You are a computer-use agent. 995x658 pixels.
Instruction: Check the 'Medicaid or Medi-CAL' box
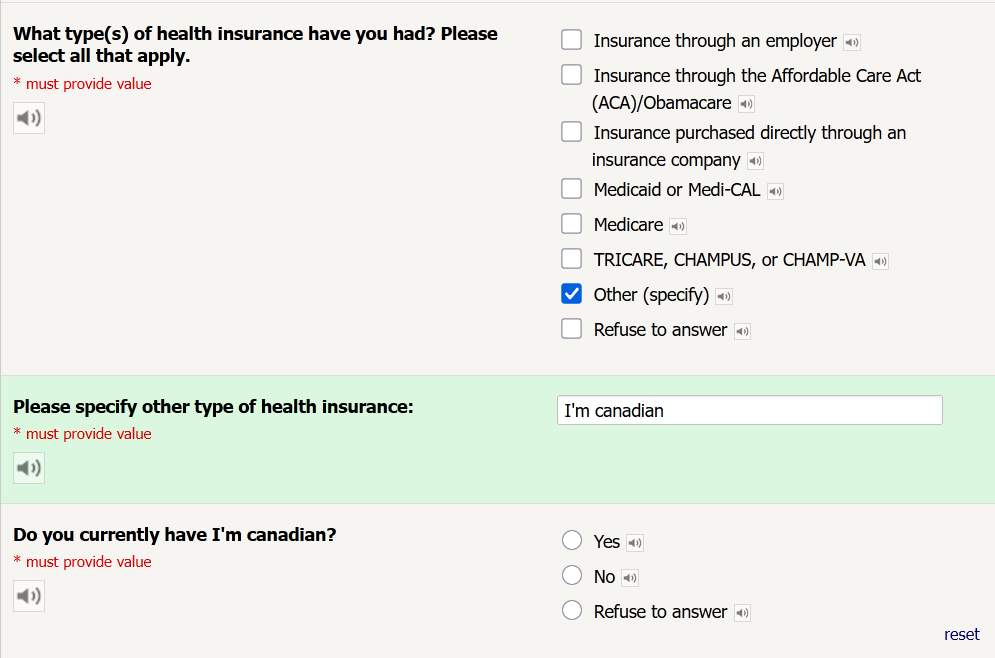click(571, 188)
